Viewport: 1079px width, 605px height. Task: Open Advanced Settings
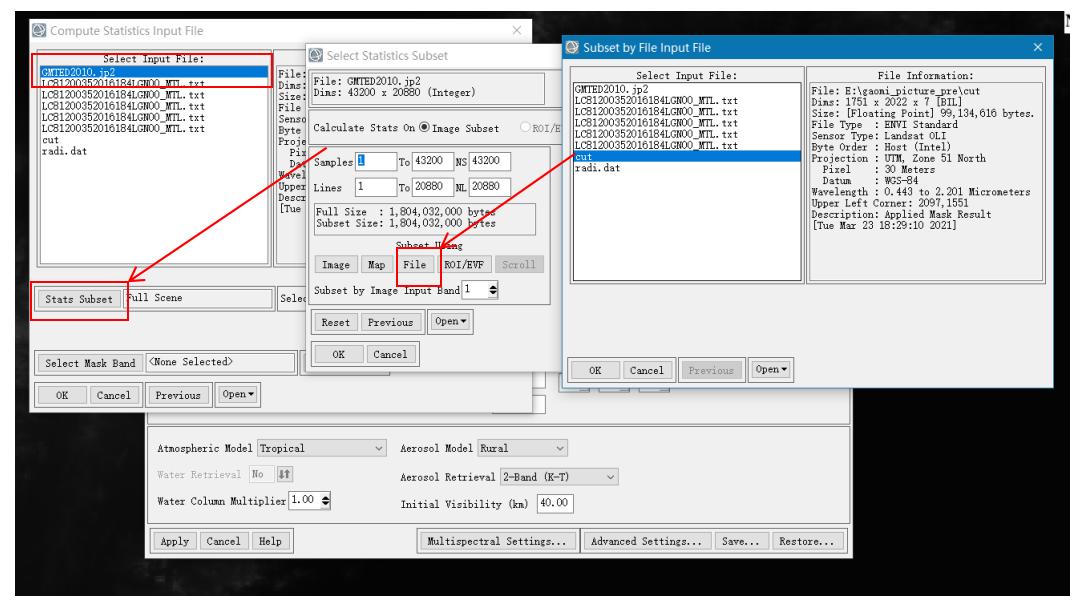click(646, 541)
